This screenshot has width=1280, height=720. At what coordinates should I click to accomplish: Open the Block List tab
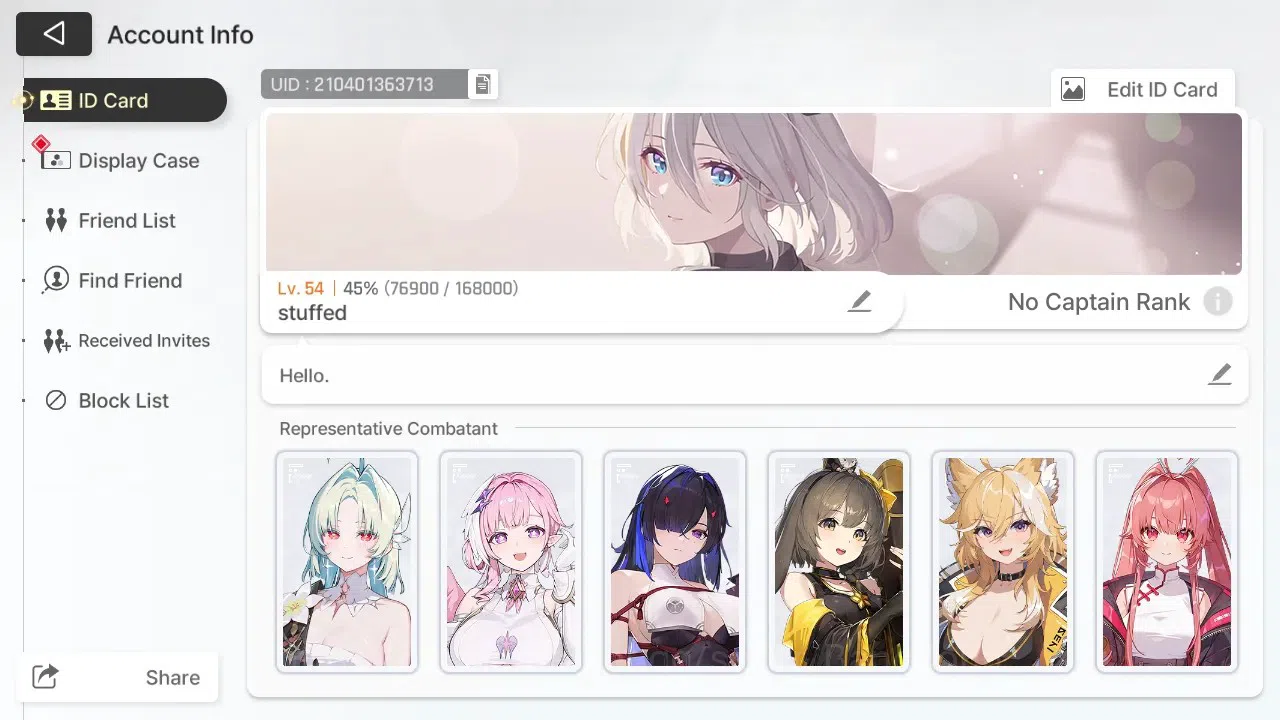click(x=125, y=400)
